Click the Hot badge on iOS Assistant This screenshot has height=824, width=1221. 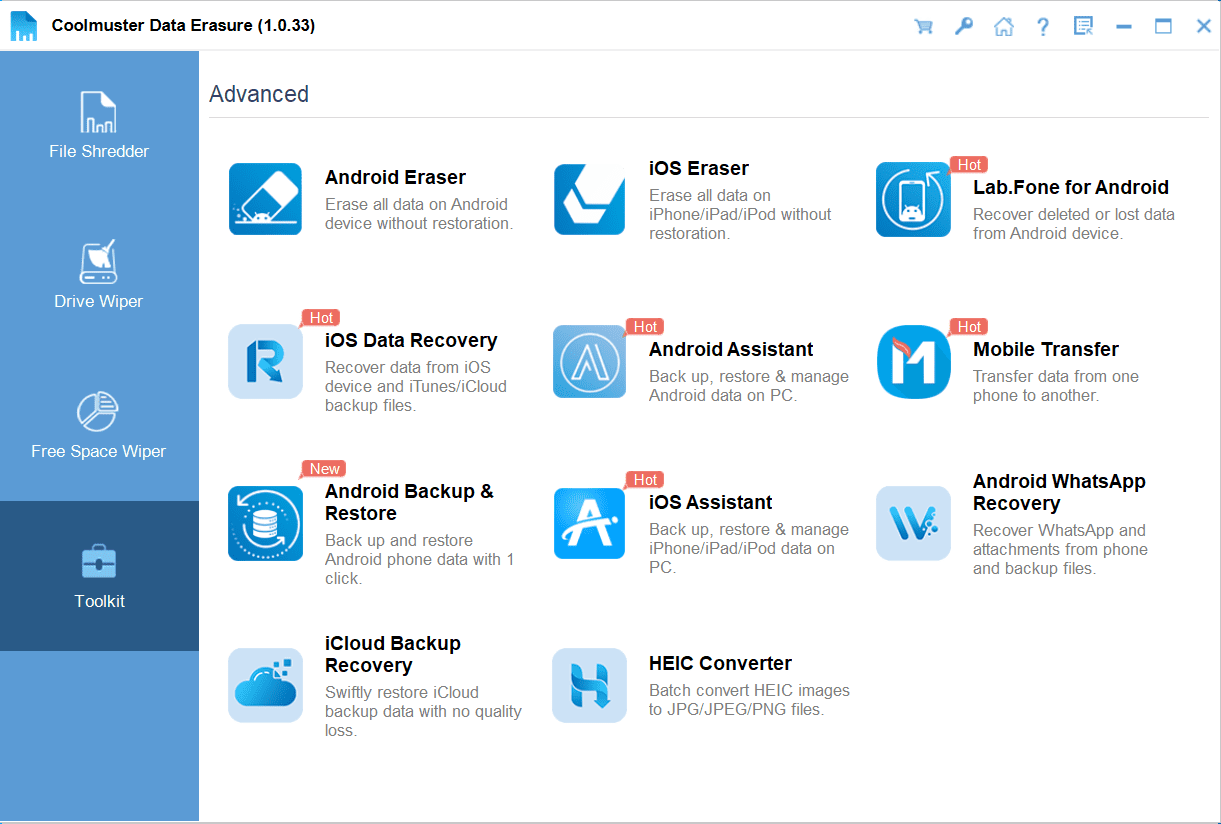[x=645, y=480]
